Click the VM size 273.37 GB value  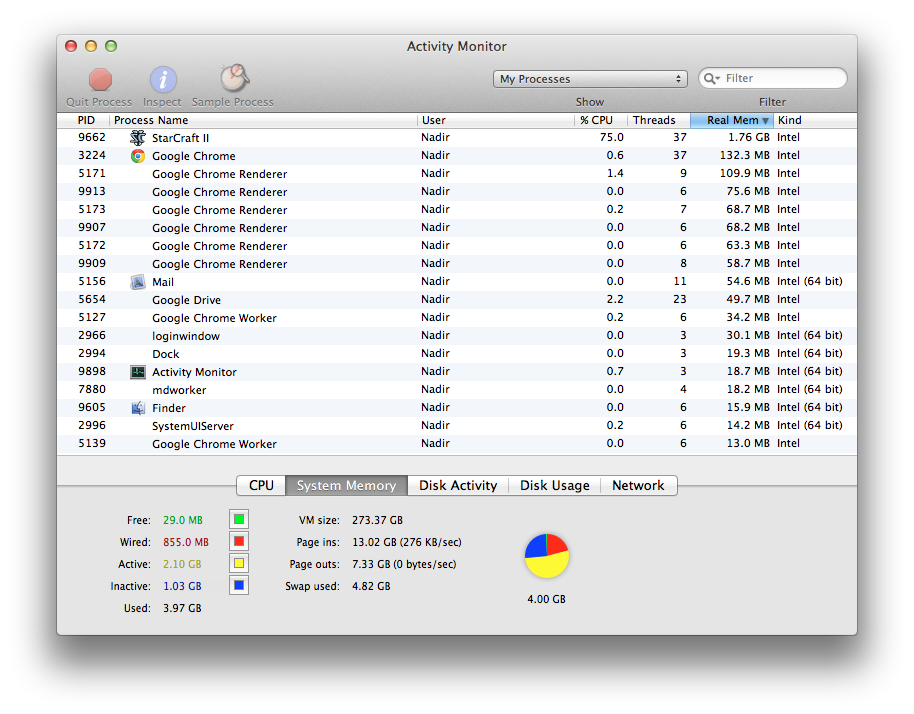pos(377,520)
